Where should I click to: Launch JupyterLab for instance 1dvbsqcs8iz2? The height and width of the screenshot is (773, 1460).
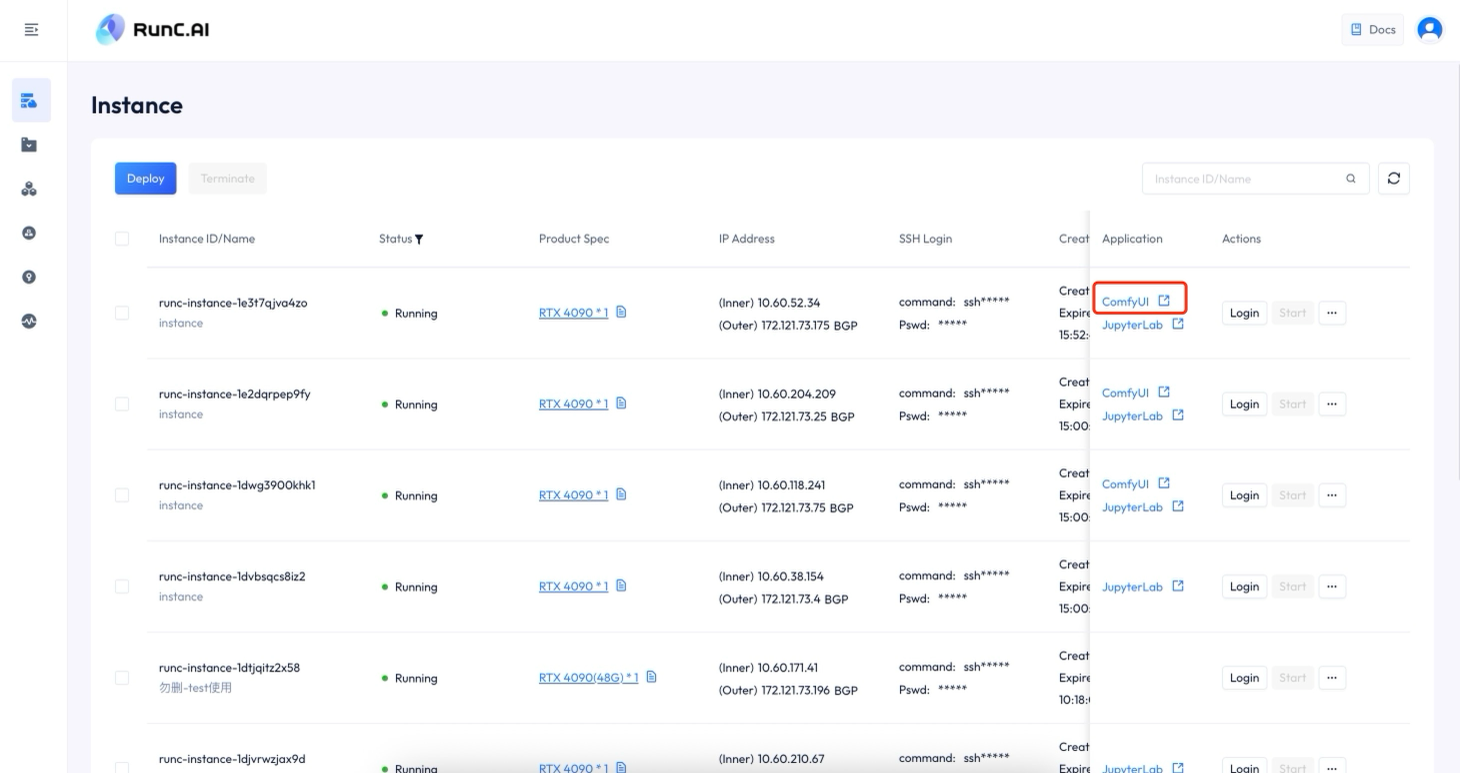1143,586
